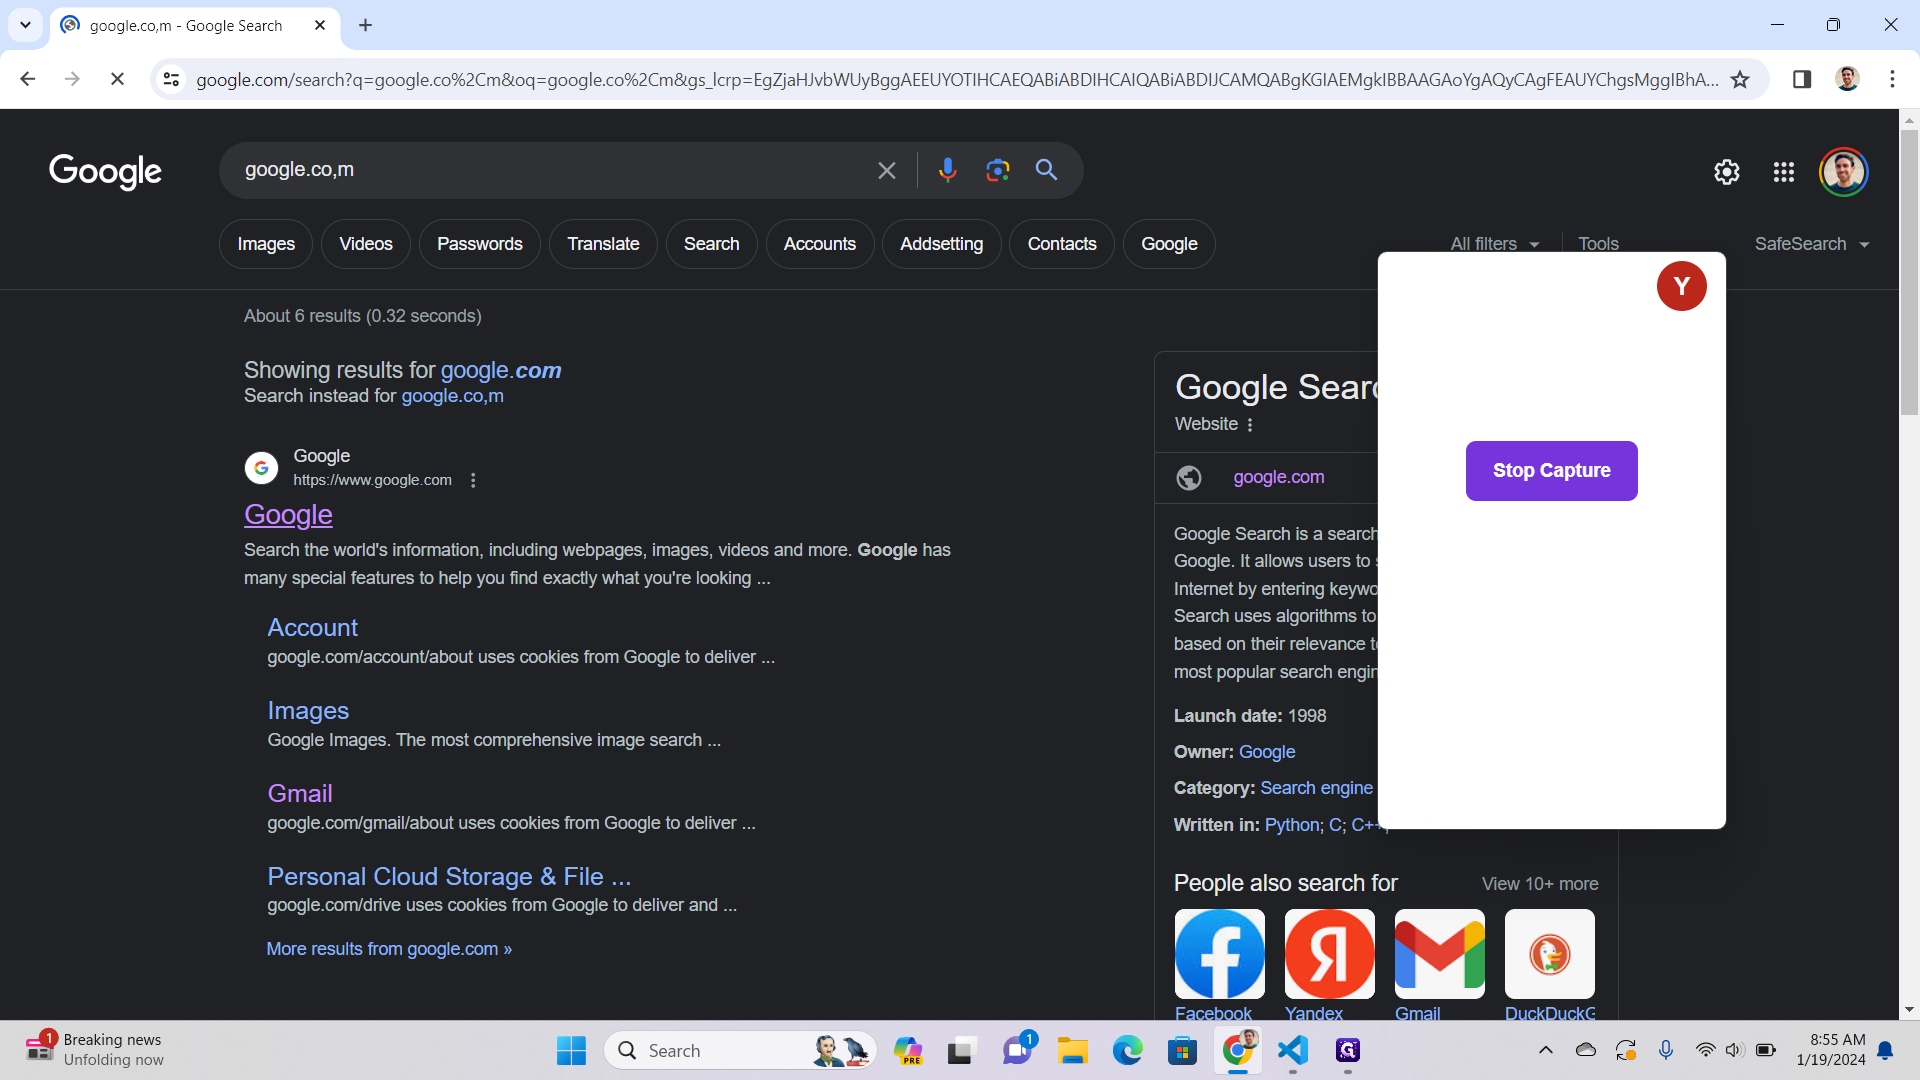Show hidden system tray icons

[x=1545, y=1050]
